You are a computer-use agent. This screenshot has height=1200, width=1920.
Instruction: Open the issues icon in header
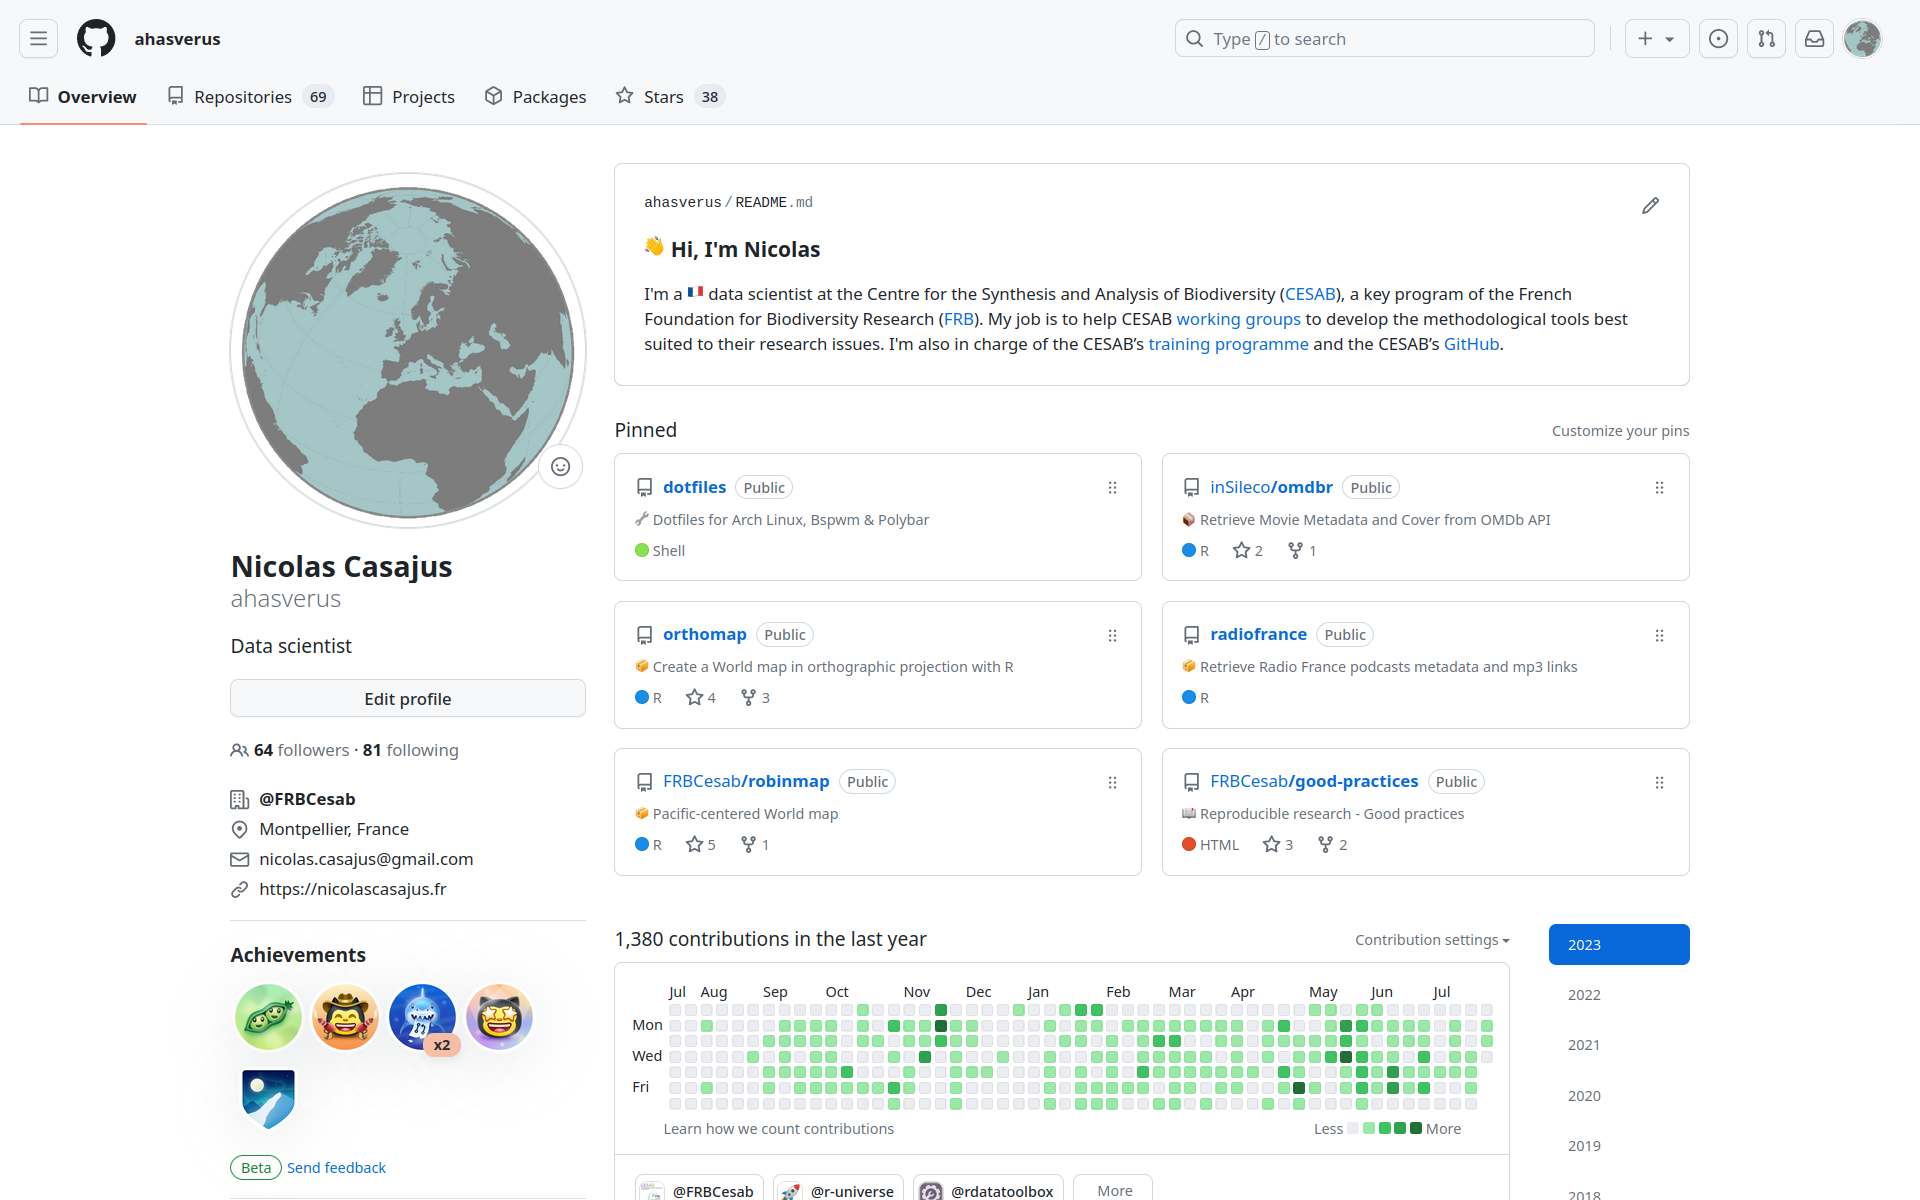(1718, 39)
